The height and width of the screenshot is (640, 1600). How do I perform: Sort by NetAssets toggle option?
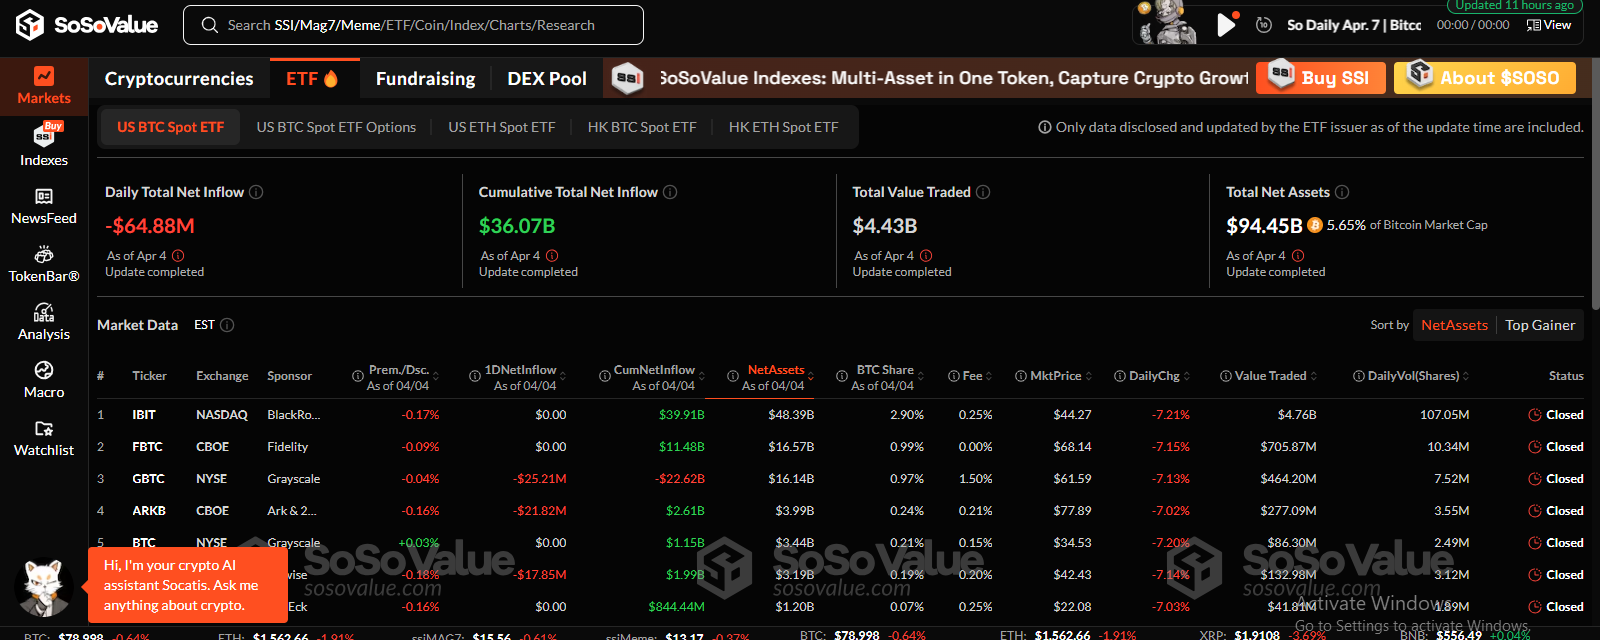[1454, 325]
